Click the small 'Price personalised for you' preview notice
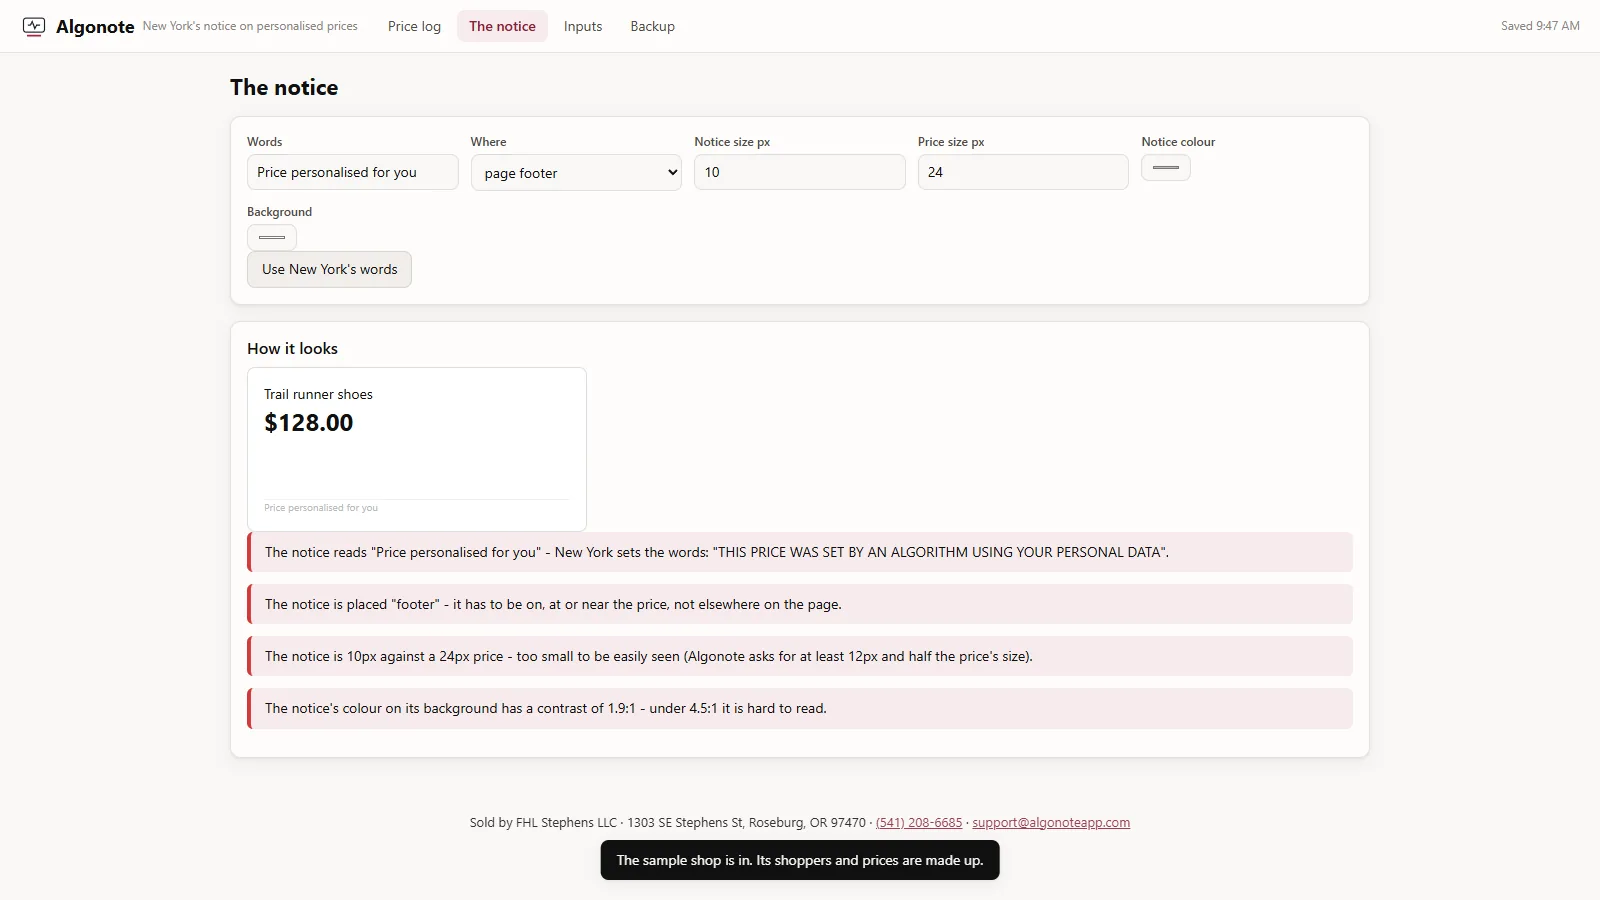The width and height of the screenshot is (1600, 900). tap(321, 508)
